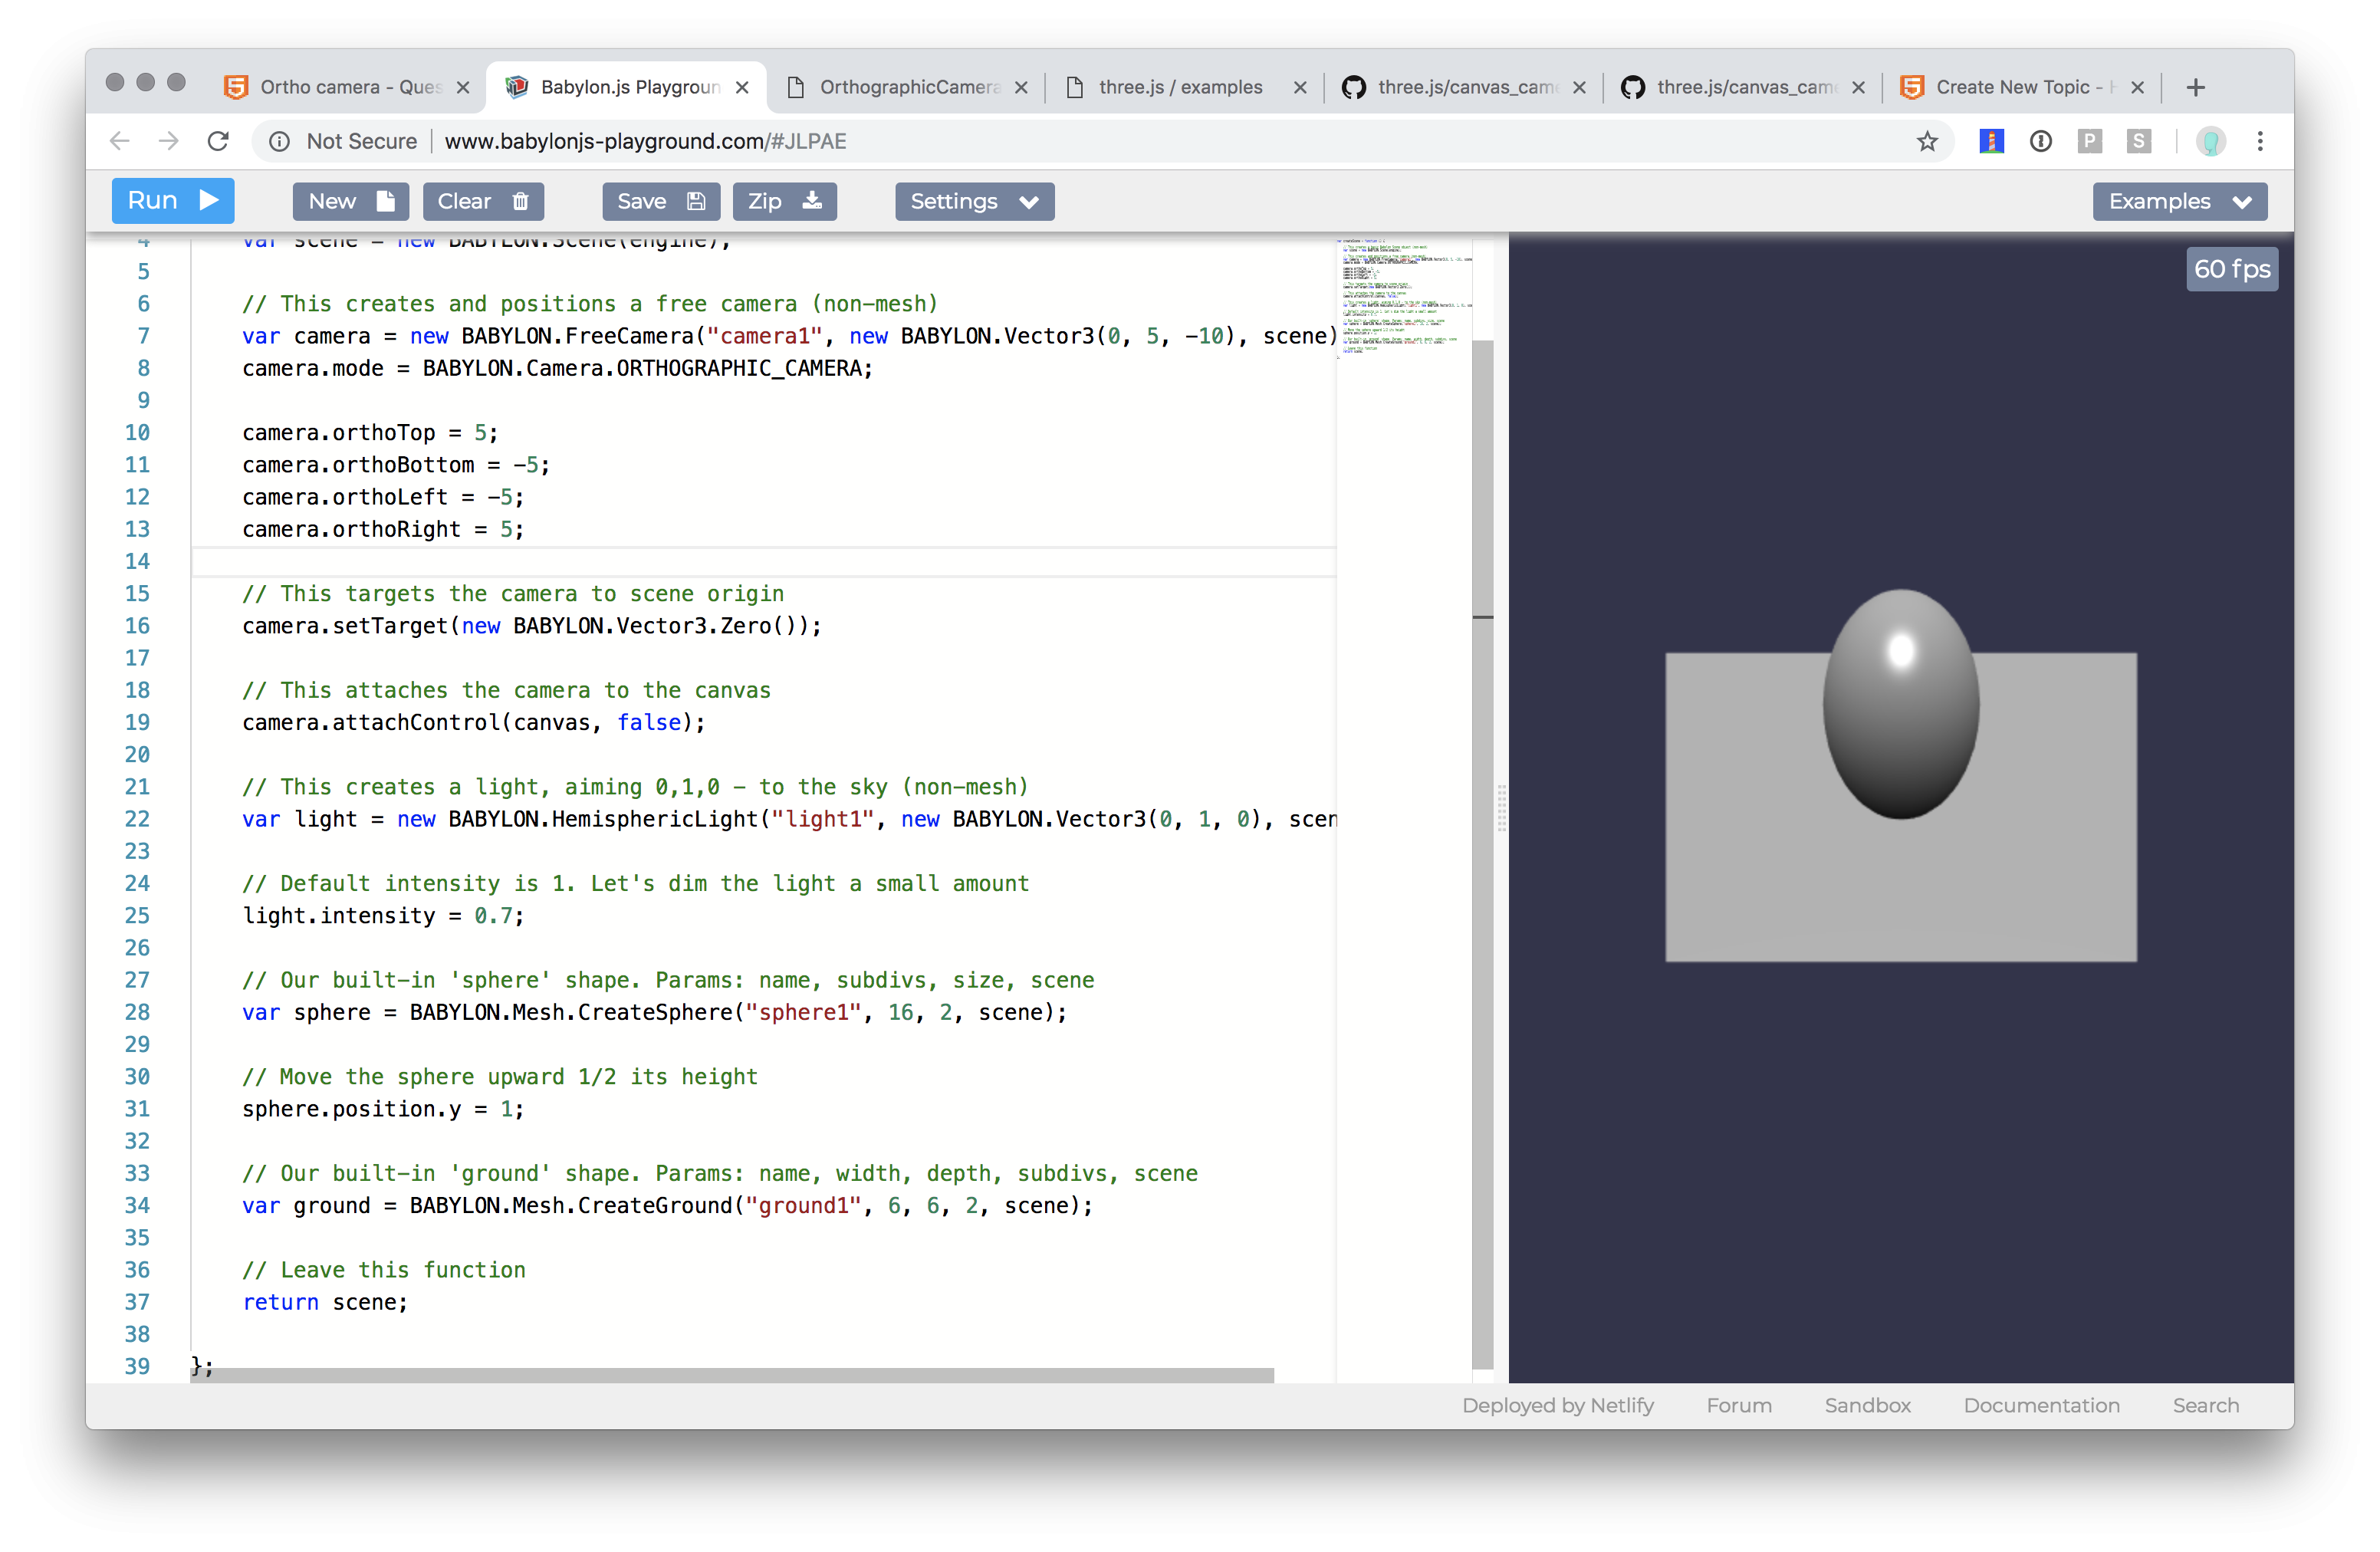Open the Chrome profile avatar
Viewport: 2380px width, 1552px height.
coord(2211,141)
